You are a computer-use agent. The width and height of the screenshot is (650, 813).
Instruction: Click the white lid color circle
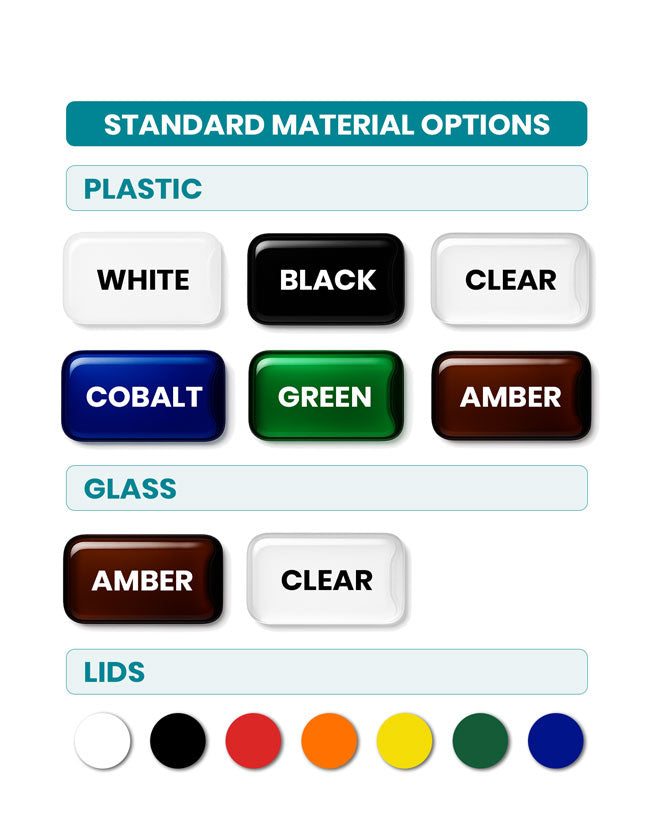click(102, 741)
